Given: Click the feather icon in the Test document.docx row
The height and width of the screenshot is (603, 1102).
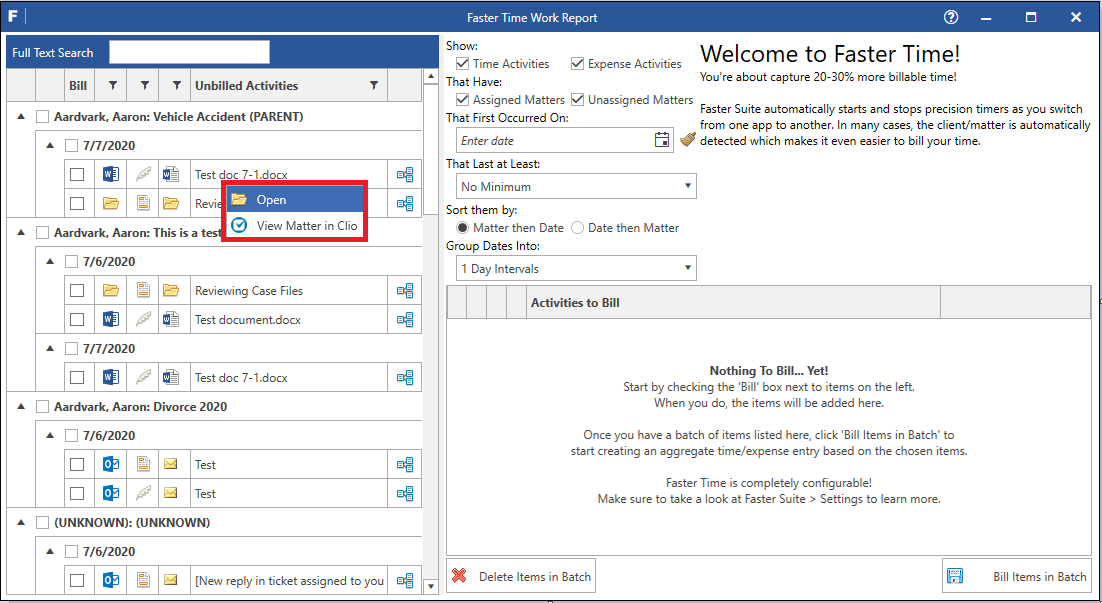Looking at the screenshot, I should (x=143, y=320).
